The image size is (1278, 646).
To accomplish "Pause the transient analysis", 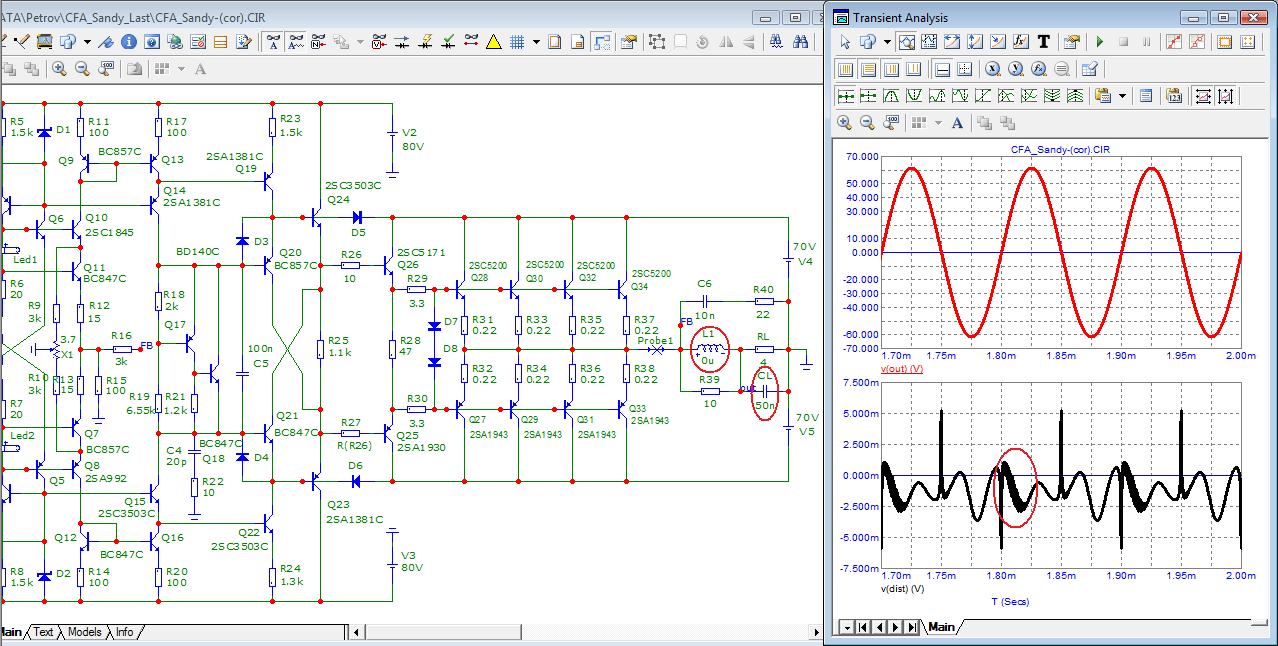I will [1146, 42].
